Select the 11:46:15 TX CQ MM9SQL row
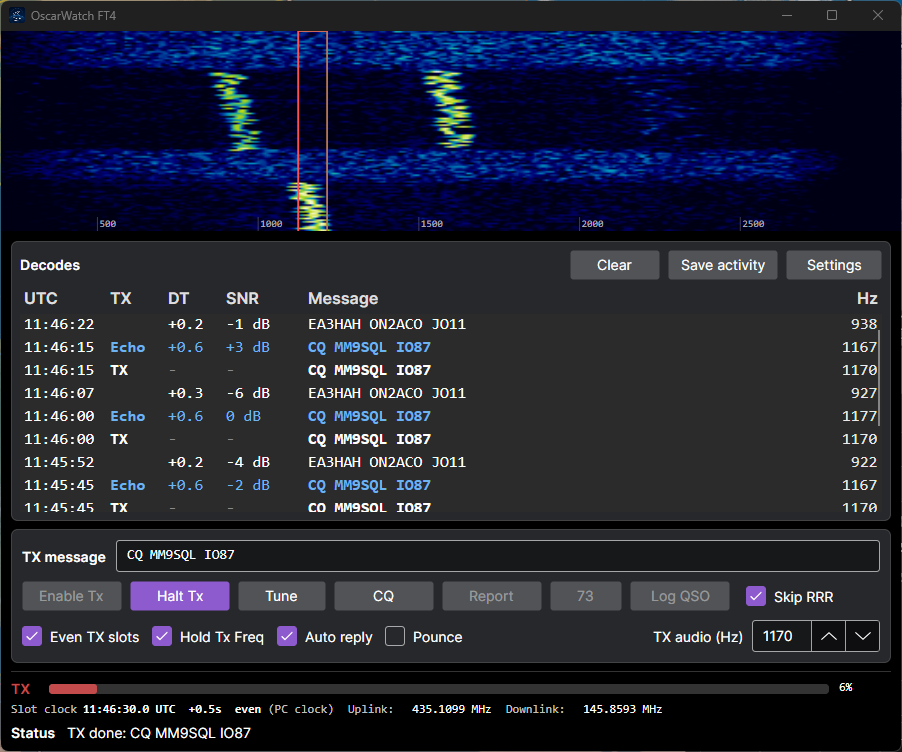Screen dimensions: 902x752 tap(450, 371)
